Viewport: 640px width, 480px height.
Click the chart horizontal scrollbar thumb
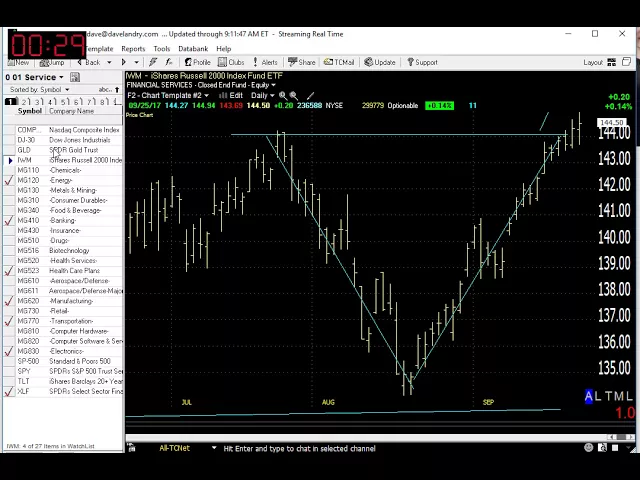(621, 437)
